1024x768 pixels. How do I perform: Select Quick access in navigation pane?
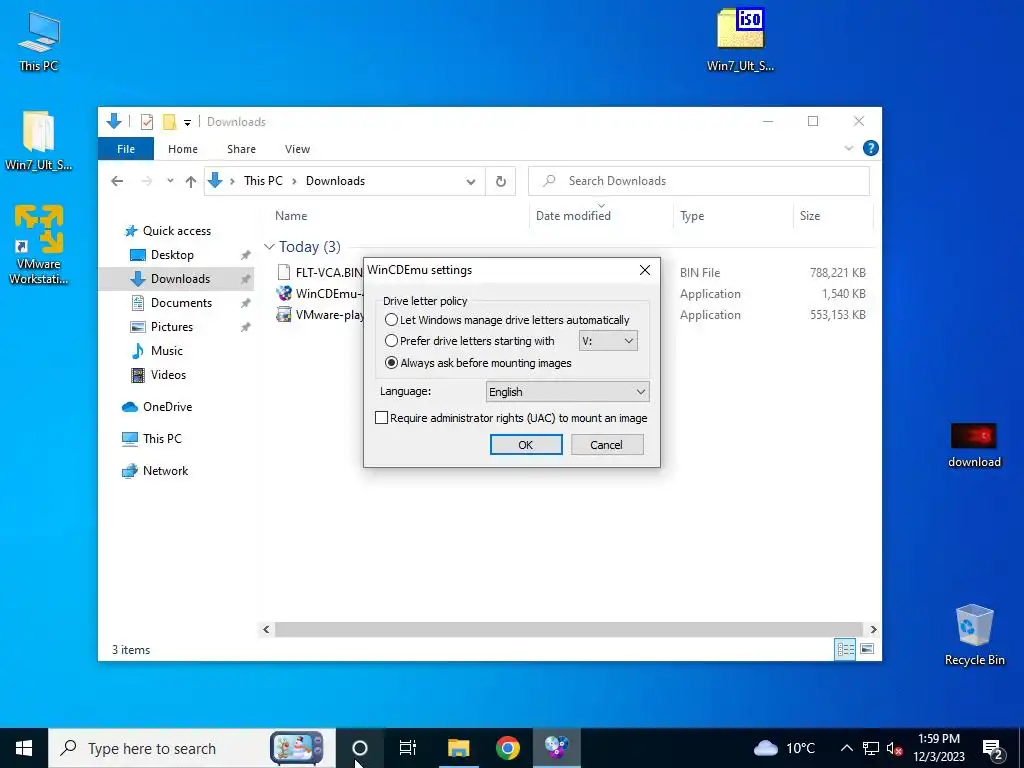176,231
